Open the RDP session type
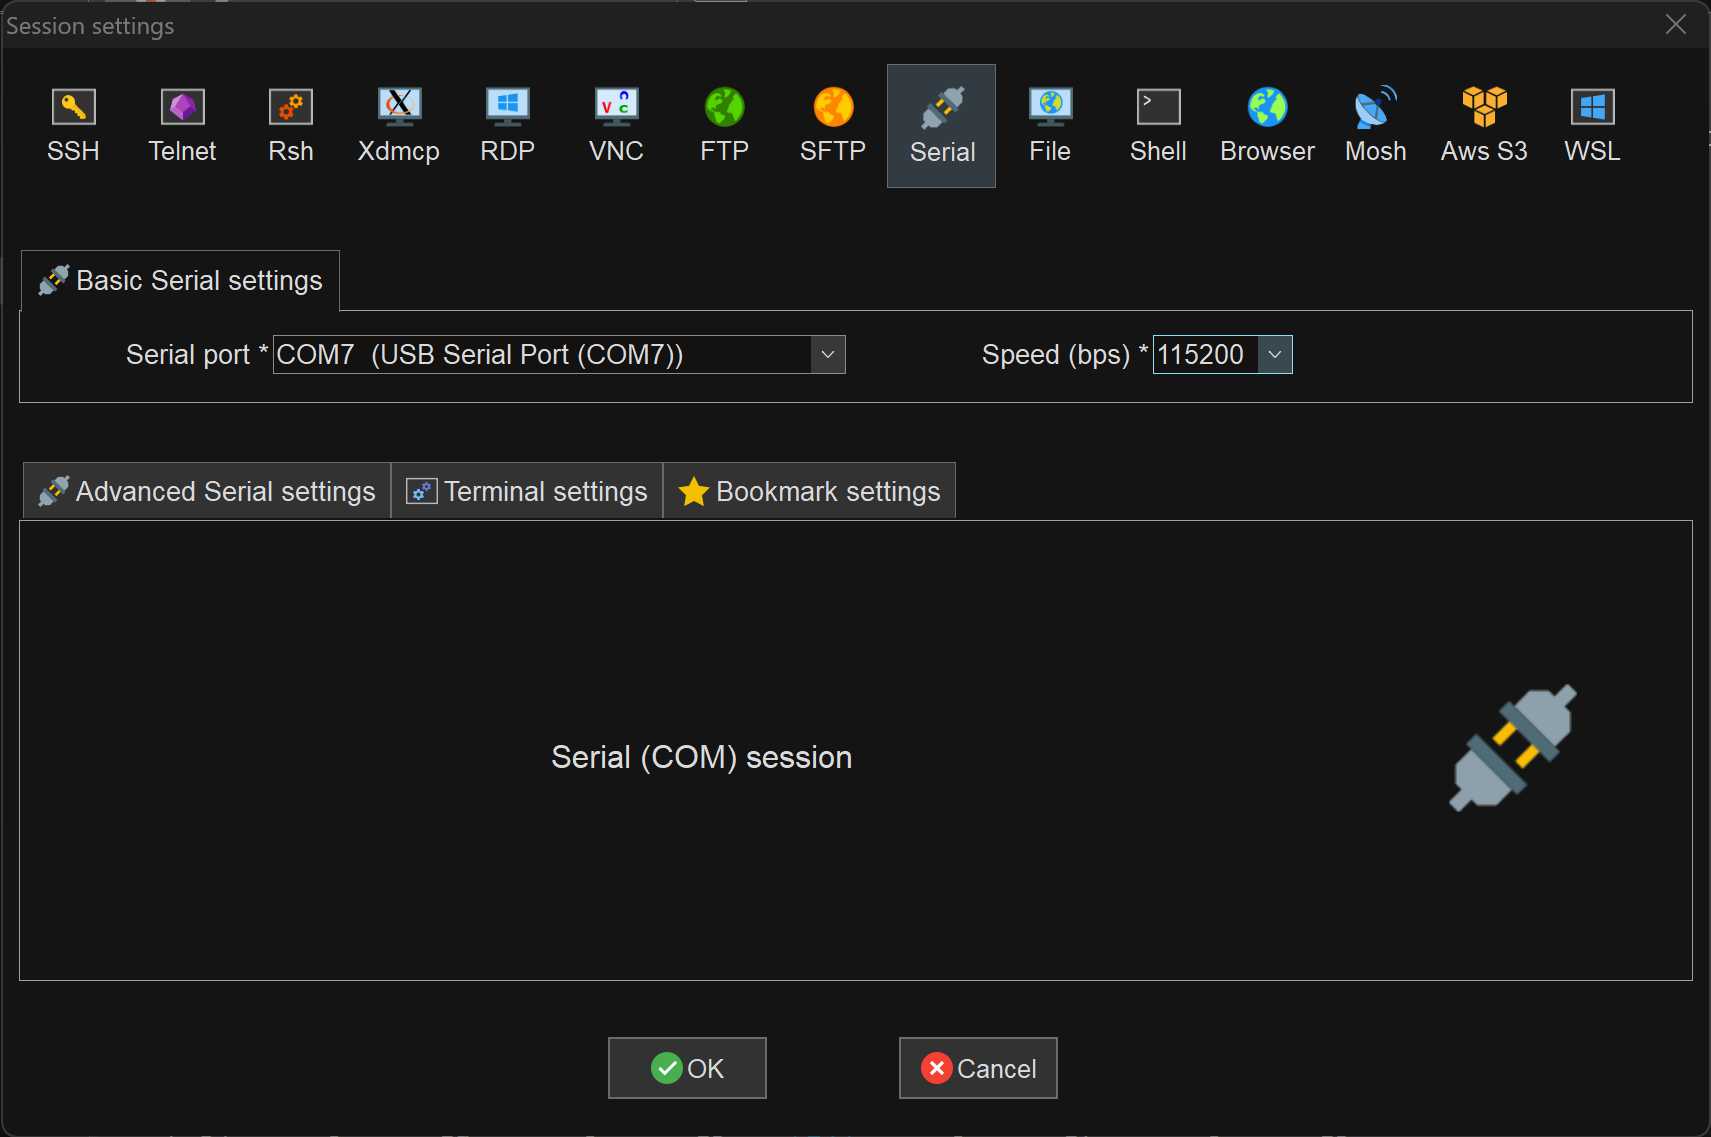This screenshot has height=1137, width=1711. pyautogui.click(x=508, y=126)
